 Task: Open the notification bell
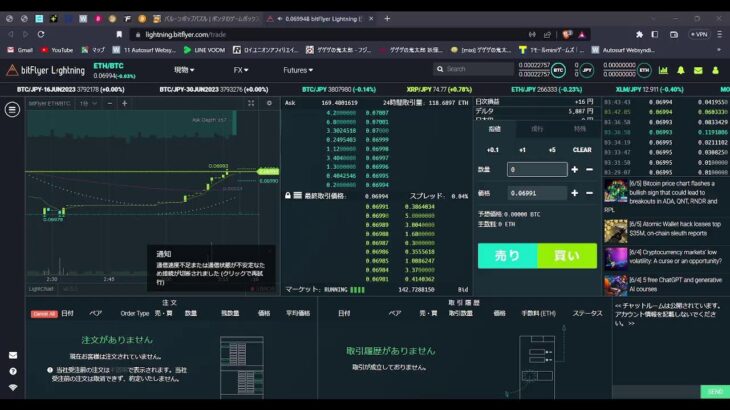click(x=681, y=70)
